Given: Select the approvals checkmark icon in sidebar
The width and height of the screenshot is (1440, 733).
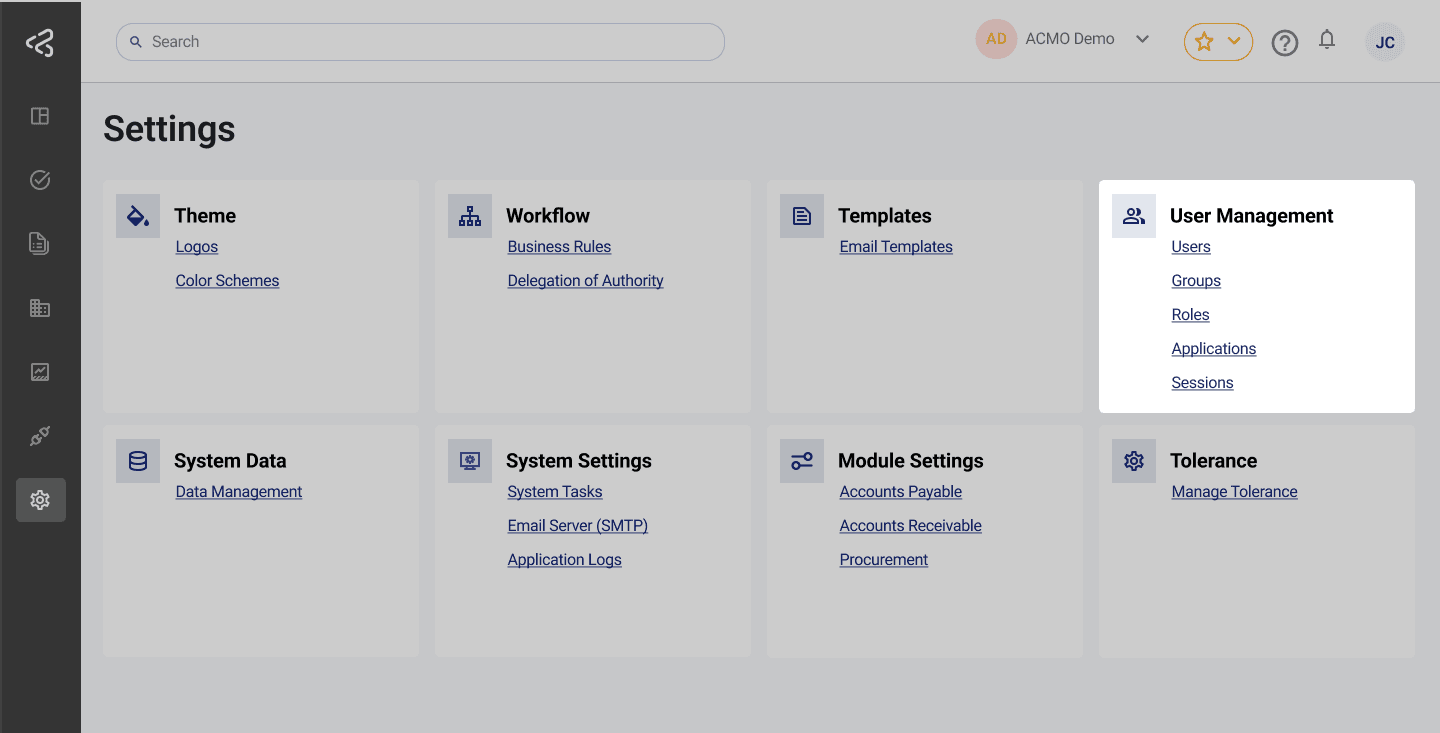Looking at the screenshot, I should coord(40,180).
